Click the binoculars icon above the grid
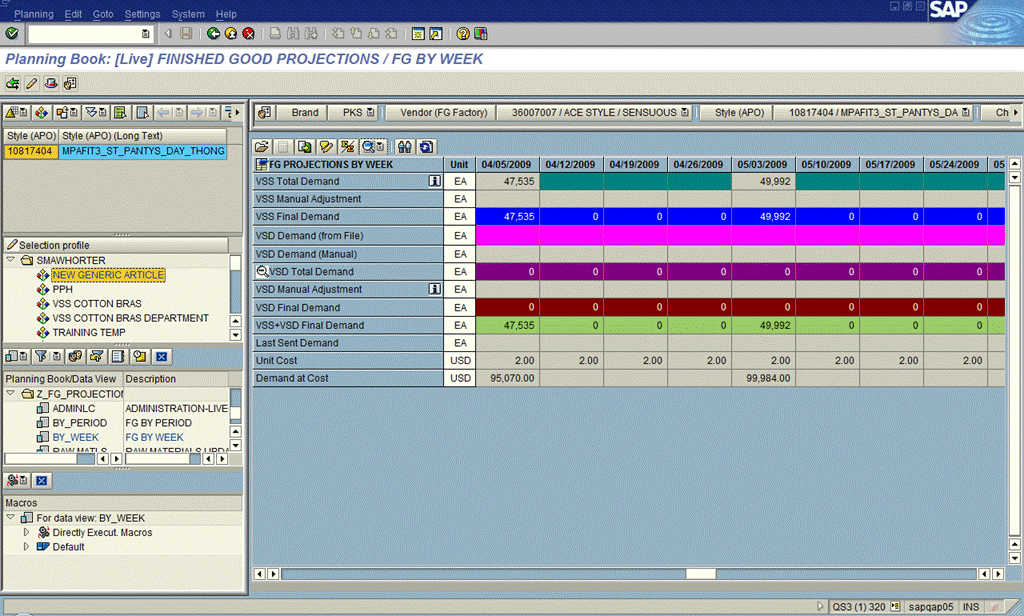Image resolution: width=1024 pixels, height=616 pixels. 405,147
